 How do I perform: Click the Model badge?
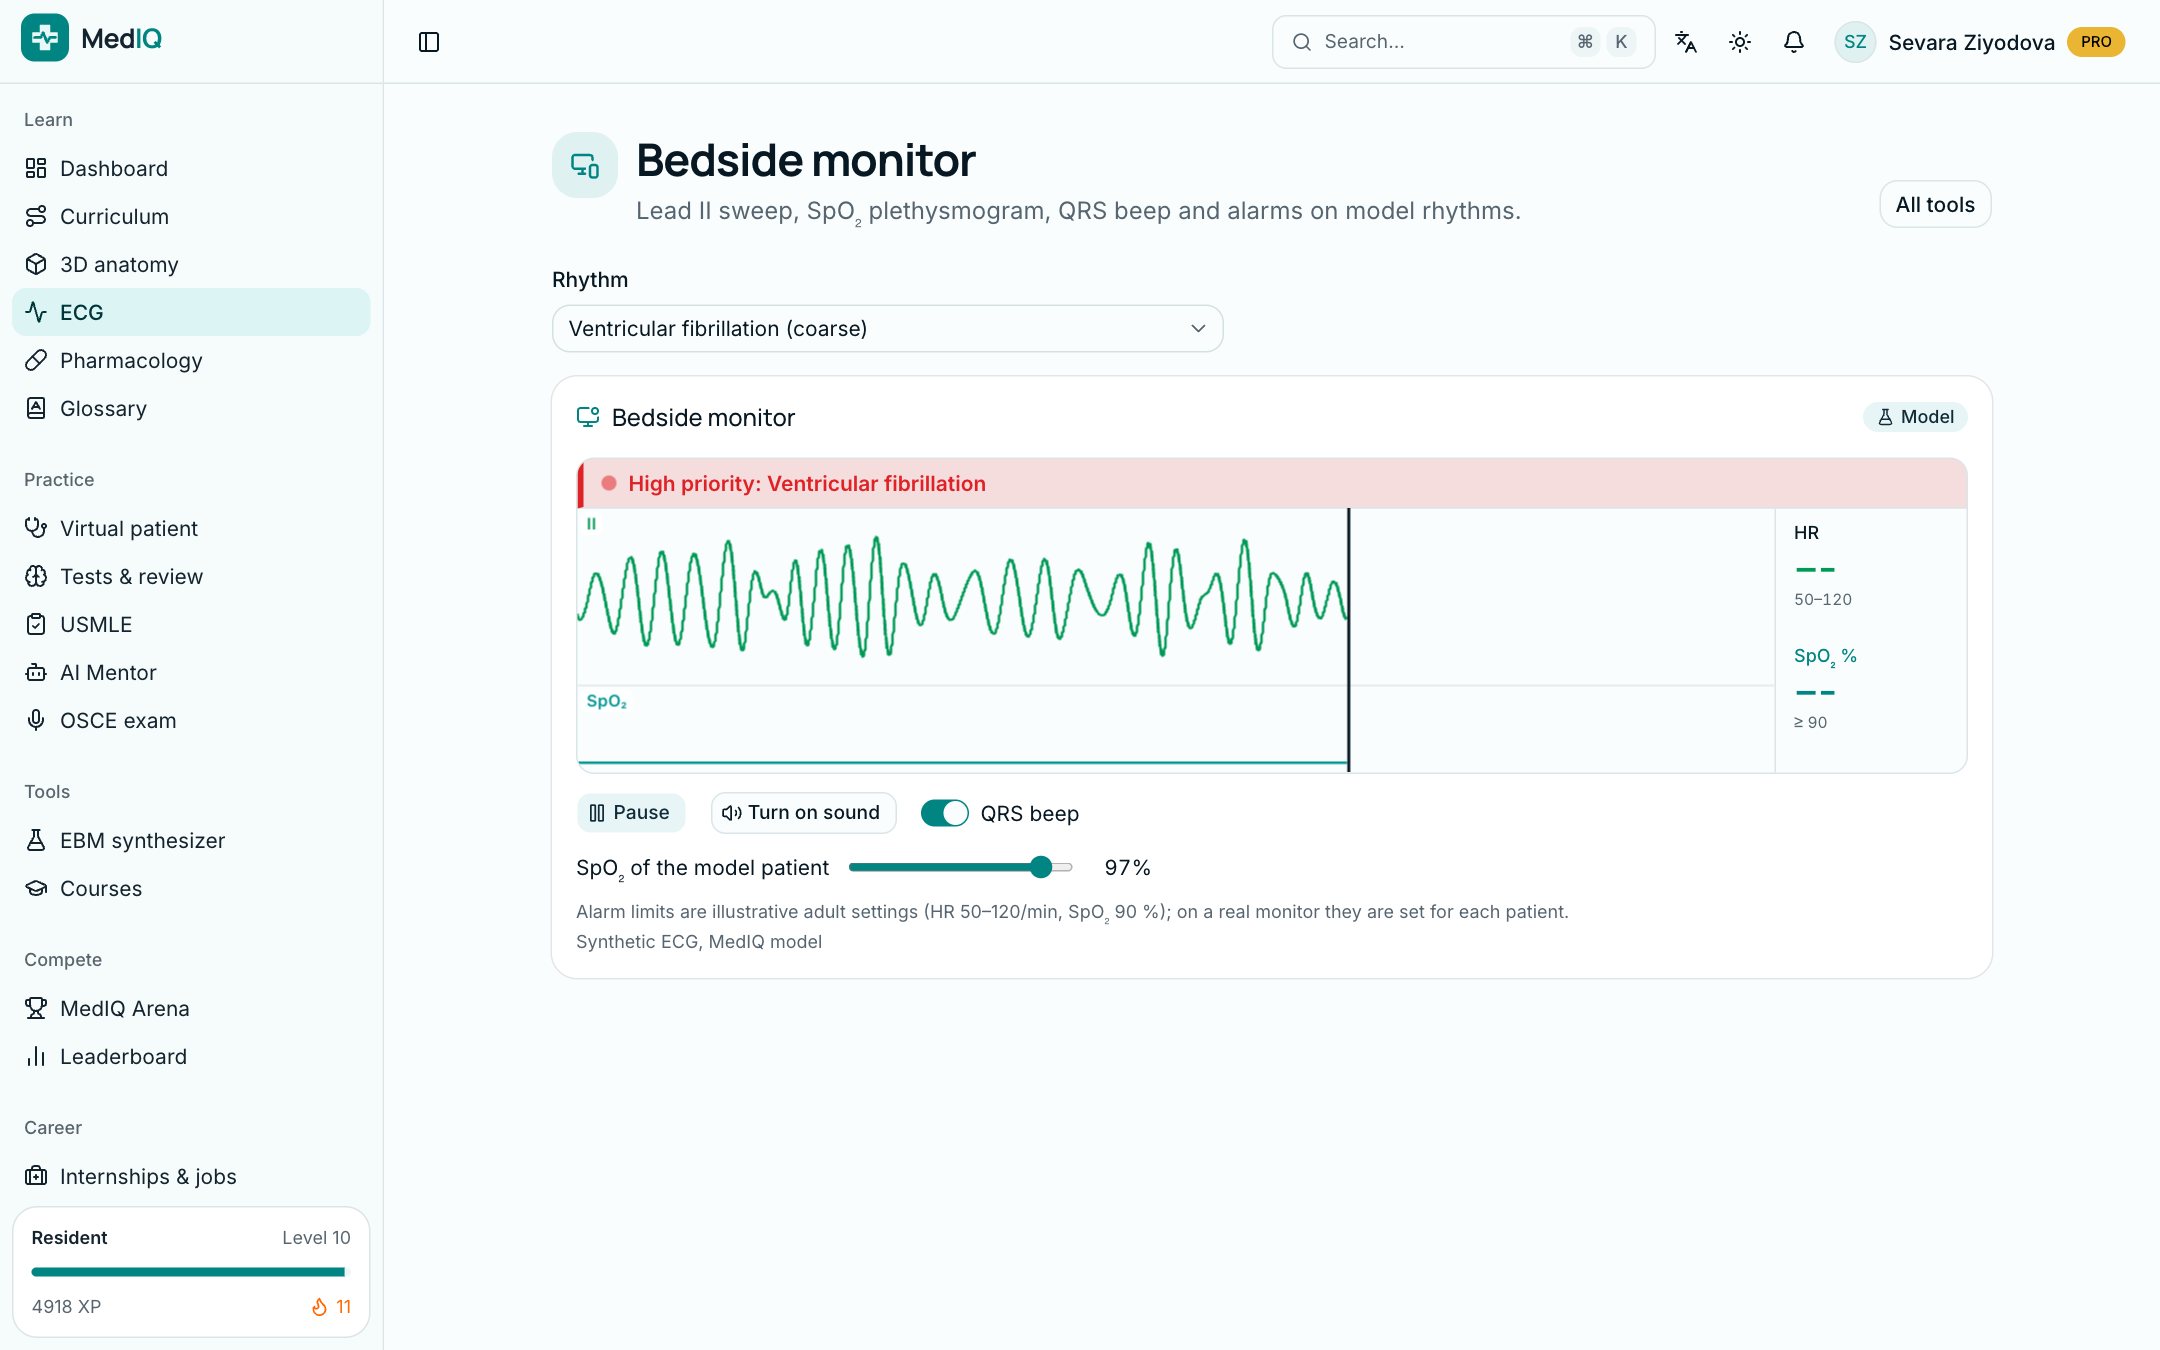coord(1915,417)
